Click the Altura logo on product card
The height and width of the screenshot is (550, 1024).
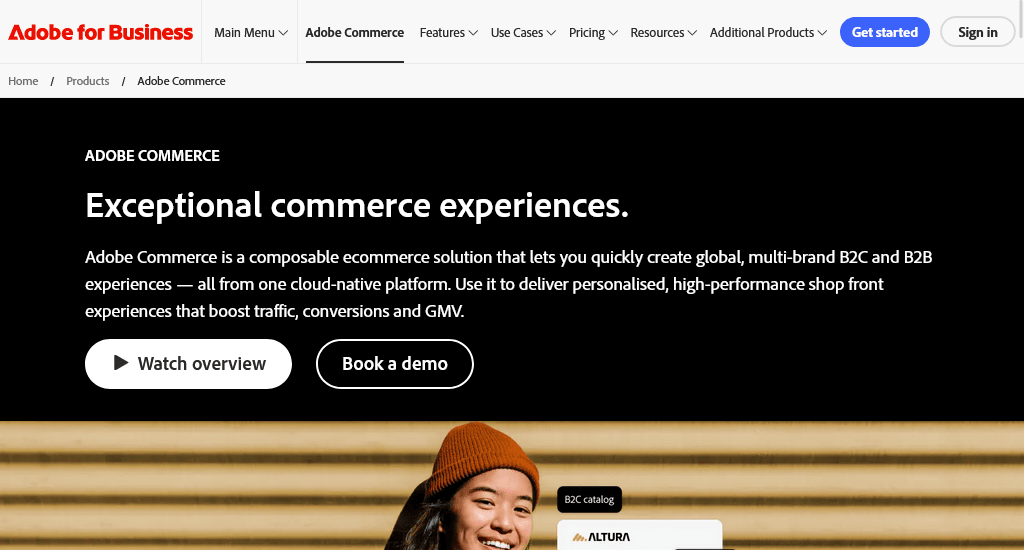(601, 537)
